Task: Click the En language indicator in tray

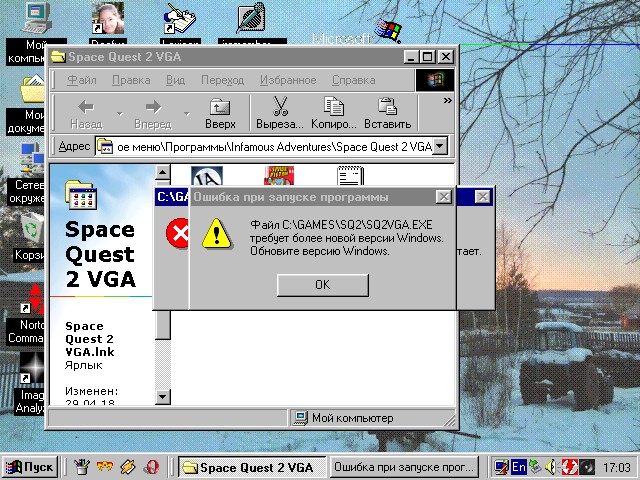Action: [x=518, y=467]
